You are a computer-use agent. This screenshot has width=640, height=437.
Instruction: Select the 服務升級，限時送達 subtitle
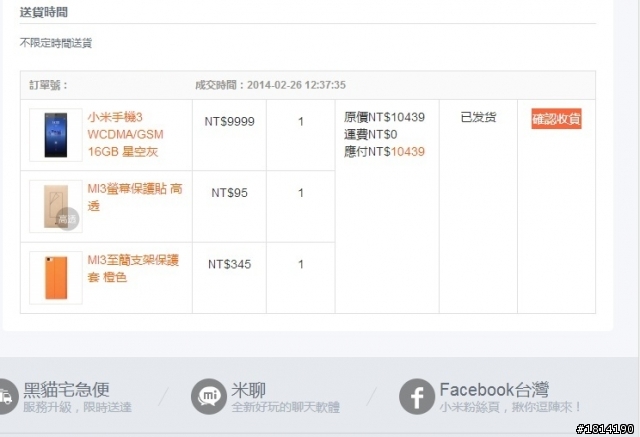pyautogui.click(x=78, y=407)
